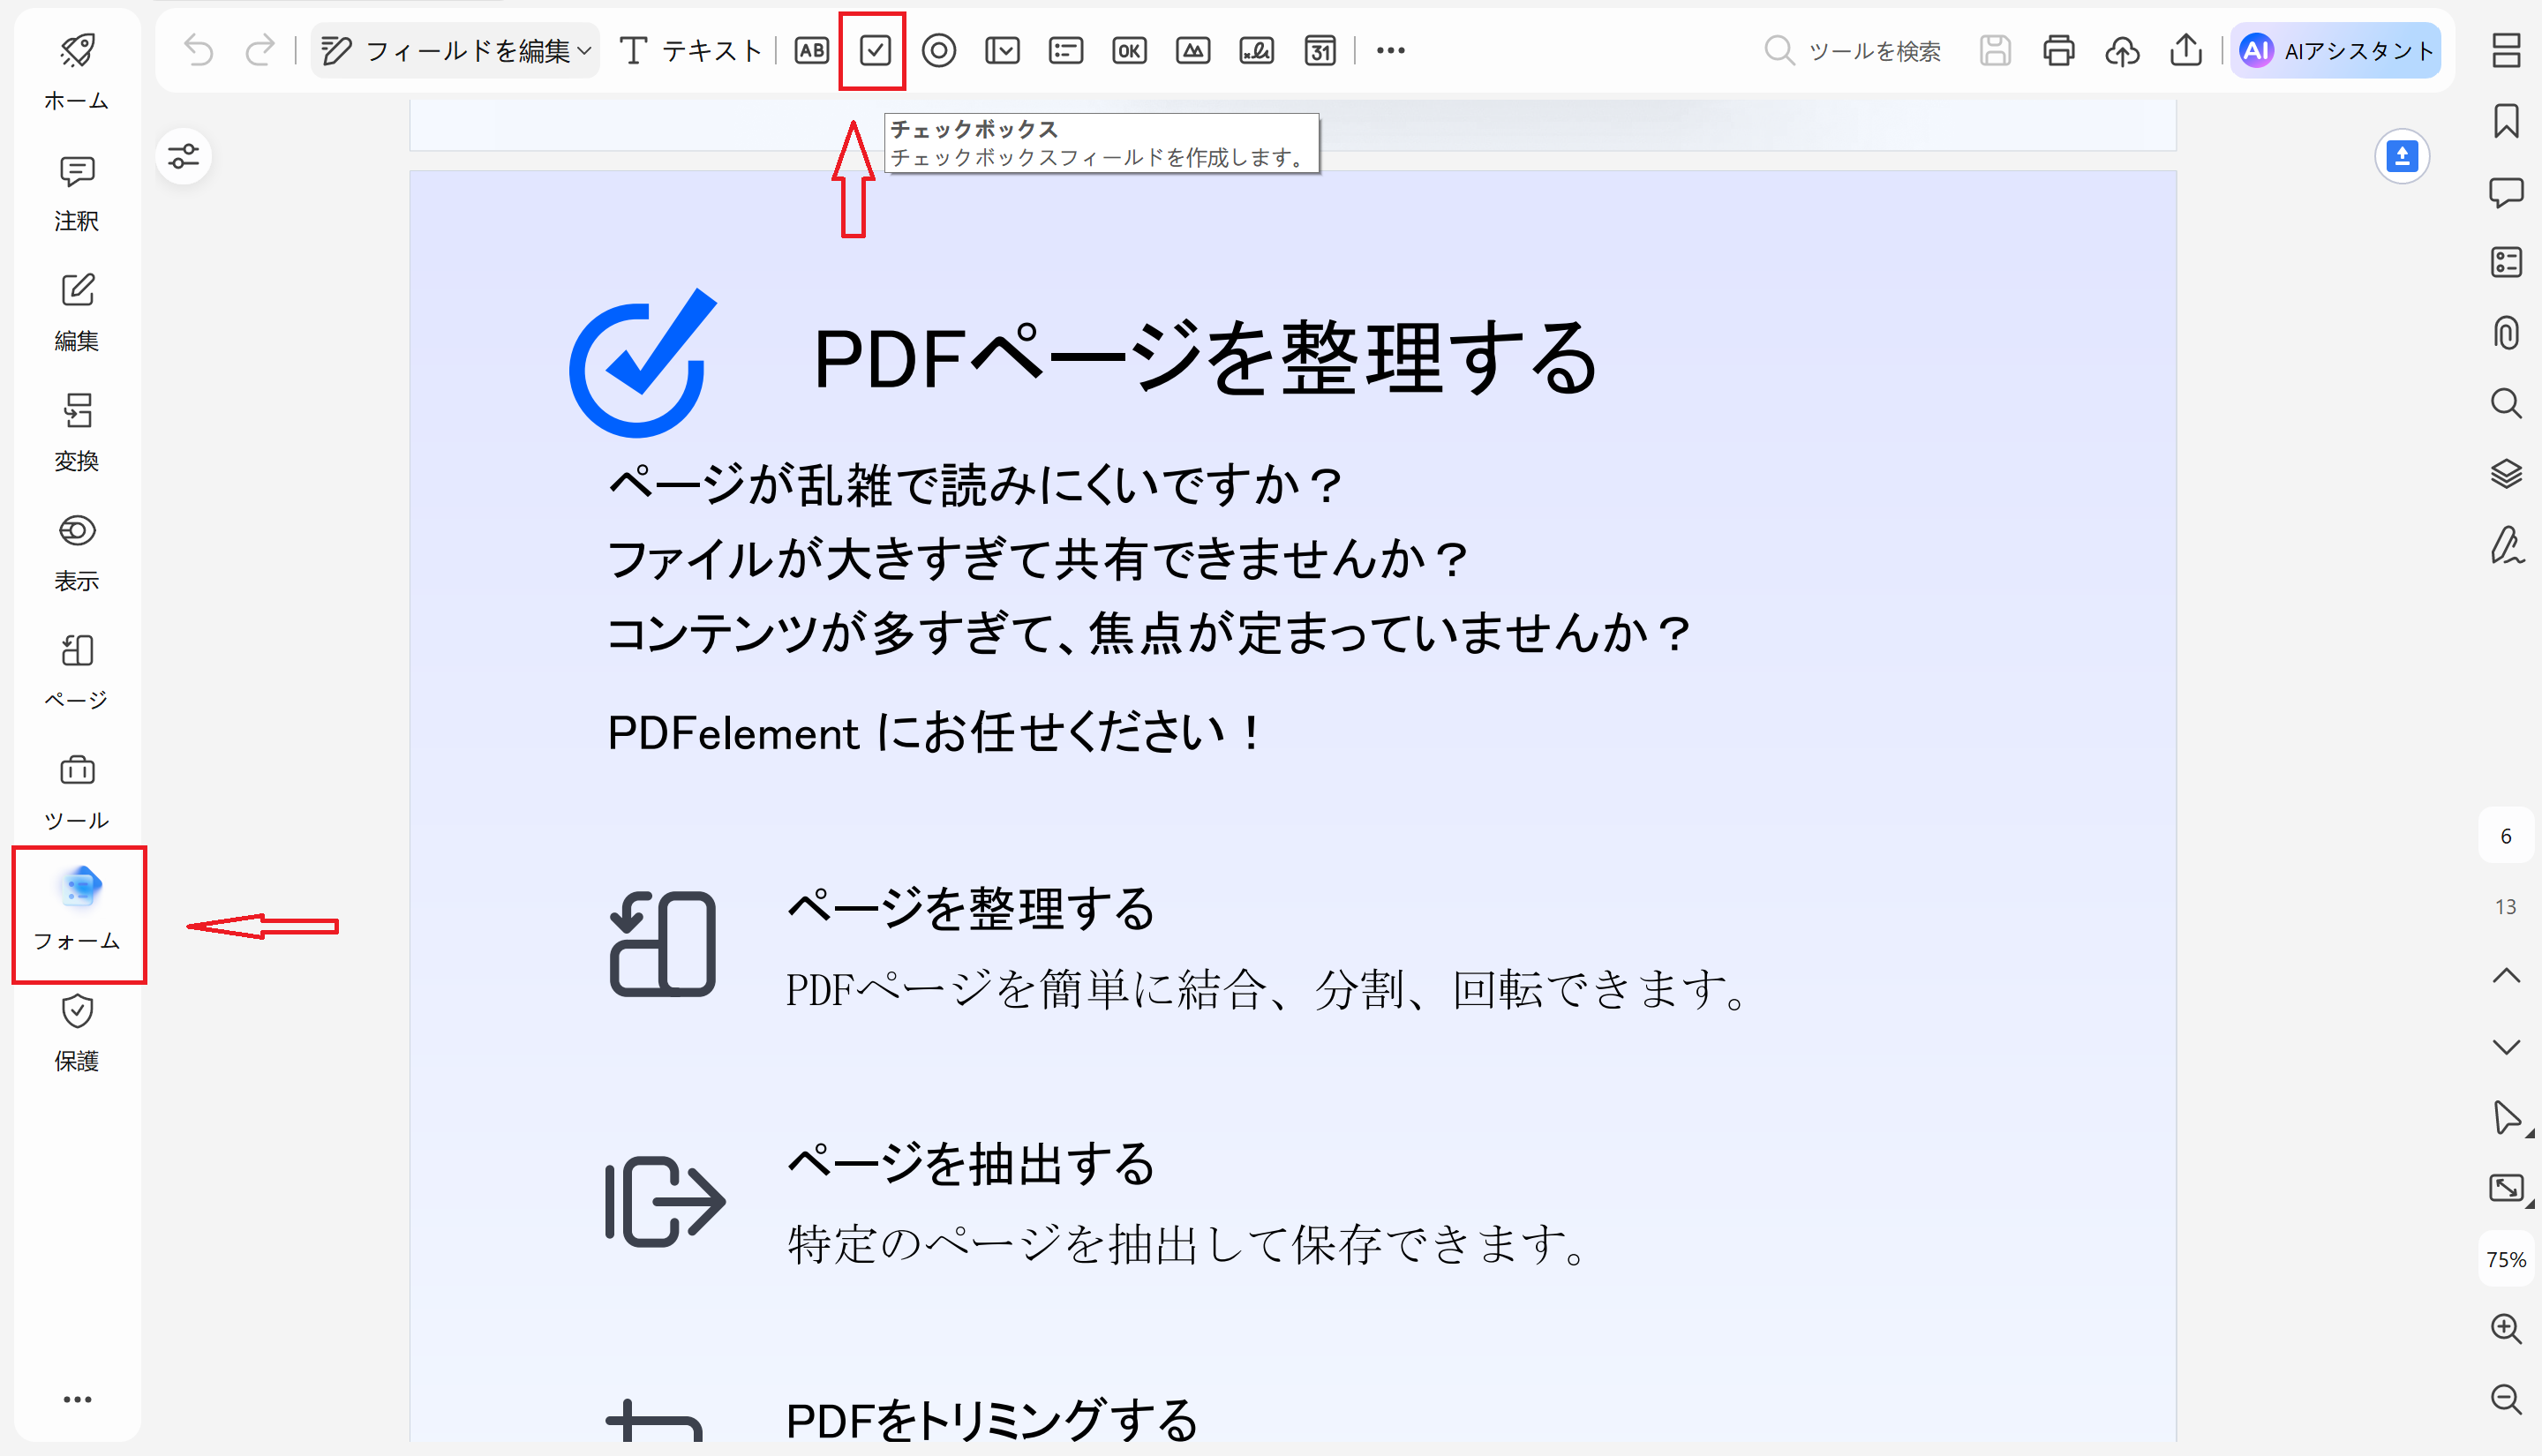Open the 注釈 annotation sidebar tab

click(77, 192)
